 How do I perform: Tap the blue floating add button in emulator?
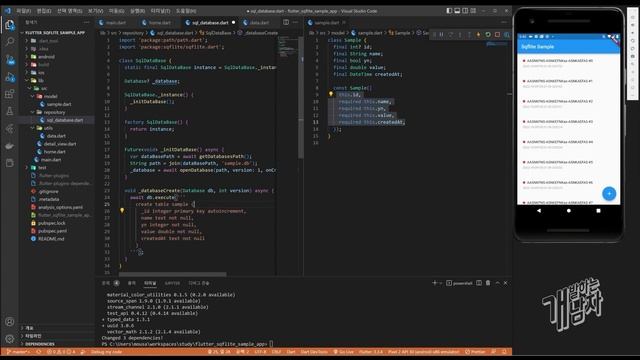[x=609, y=193]
